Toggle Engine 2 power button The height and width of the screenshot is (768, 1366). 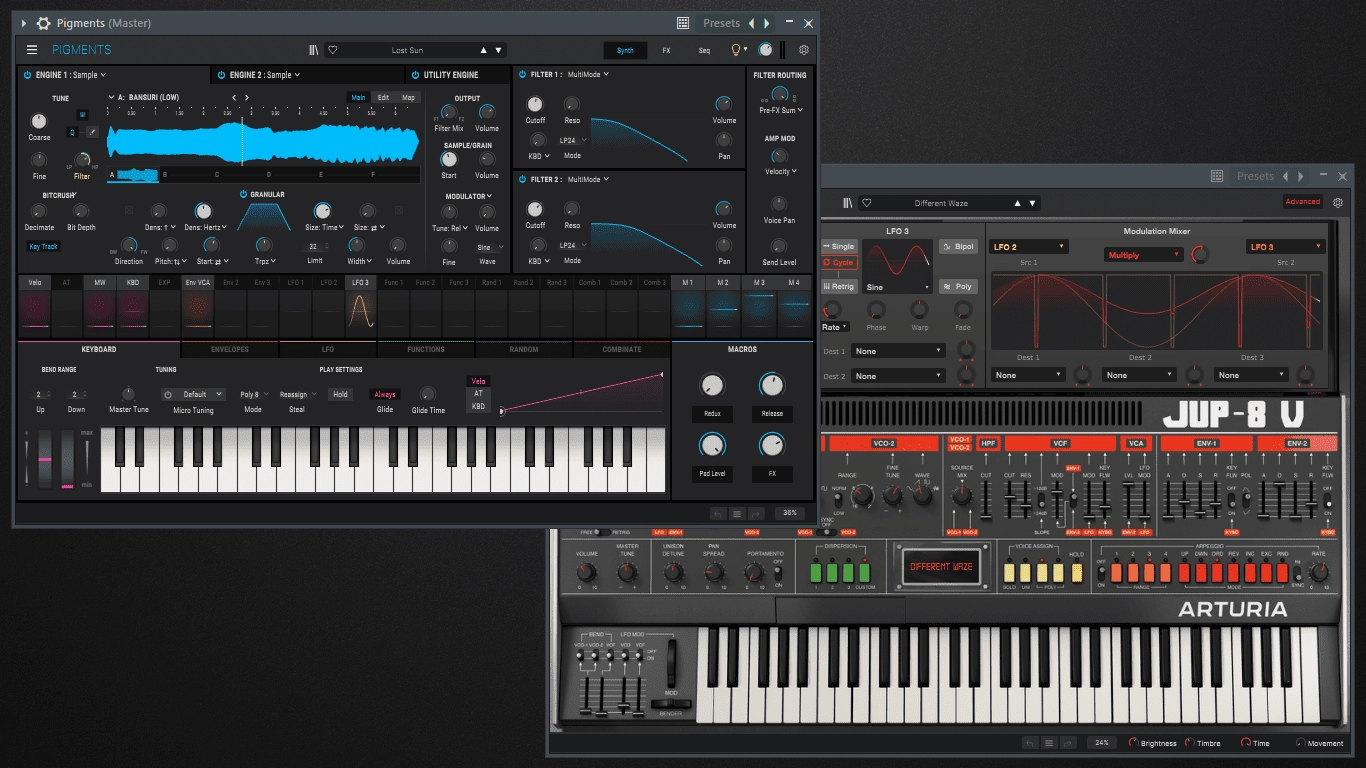point(221,75)
